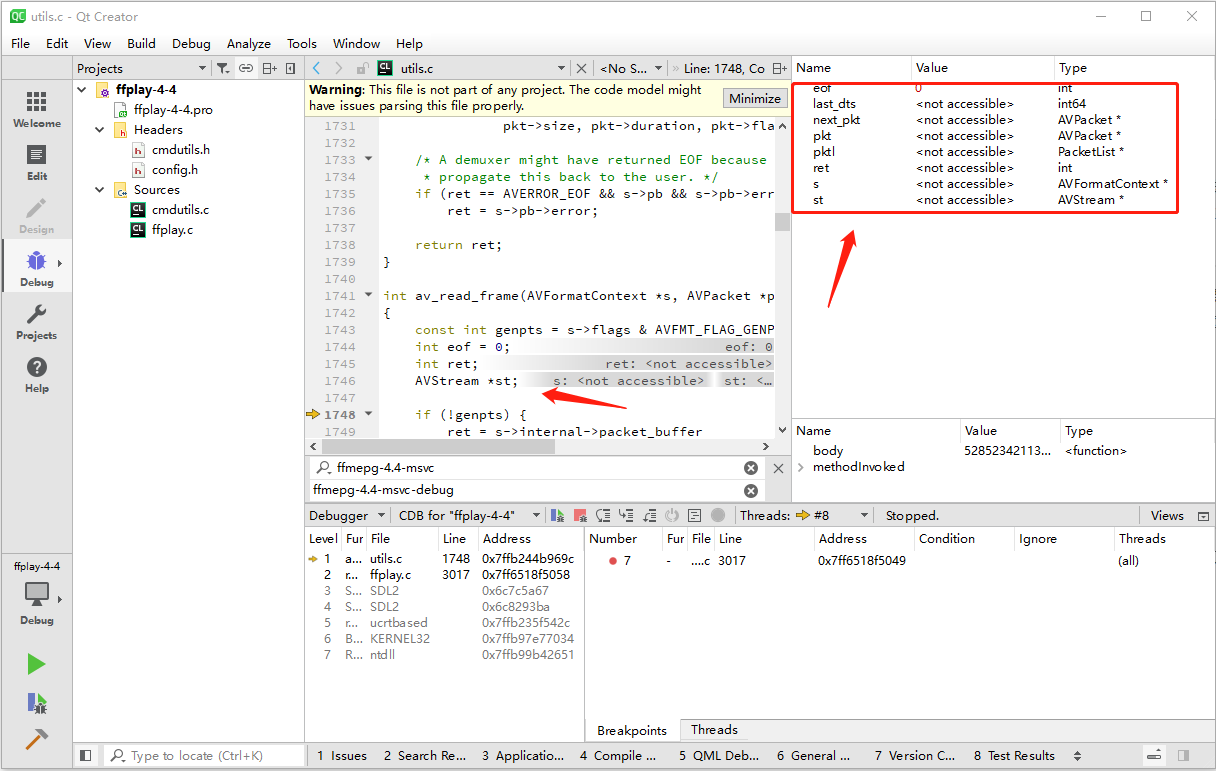Toggle the left sidebar visibility button

[86, 756]
